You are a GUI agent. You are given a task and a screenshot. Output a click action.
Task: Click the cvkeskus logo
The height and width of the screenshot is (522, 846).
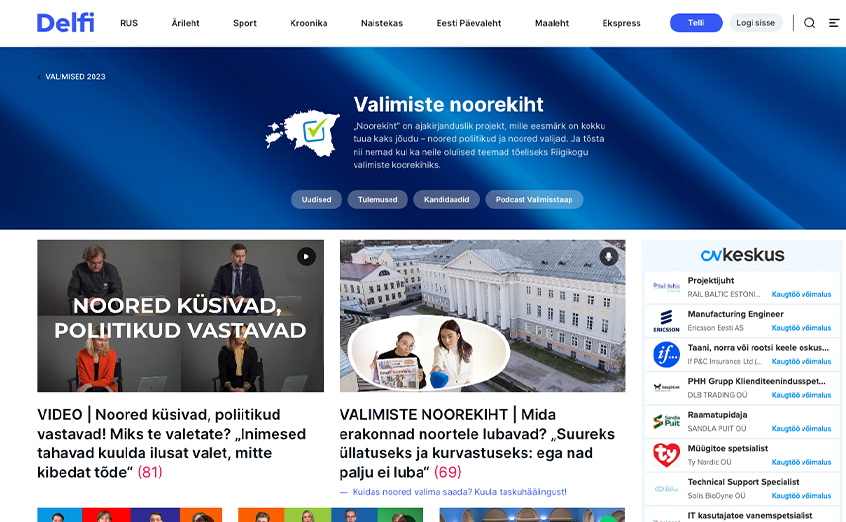[742, 255]
